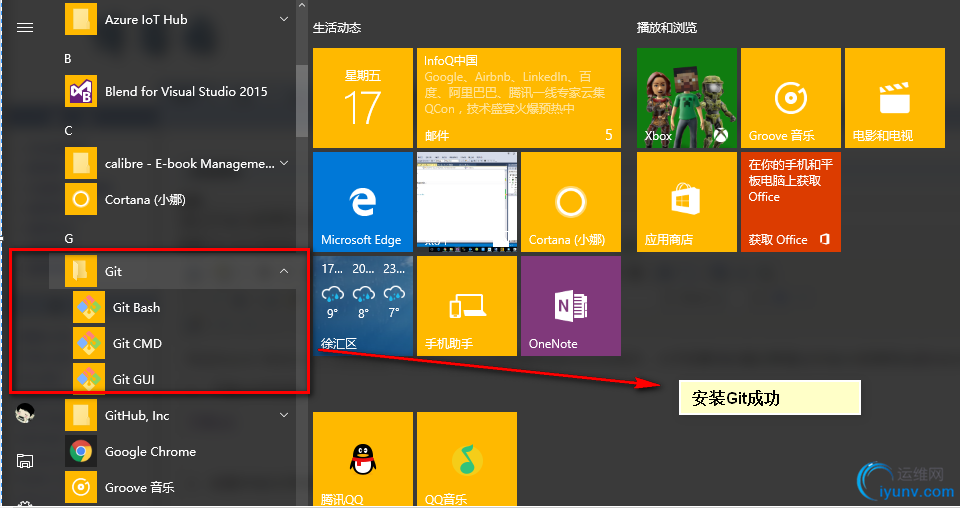Collapse the Git folder chevron
960x508 pixels.
pyautogui.click(x=284, y=271)
